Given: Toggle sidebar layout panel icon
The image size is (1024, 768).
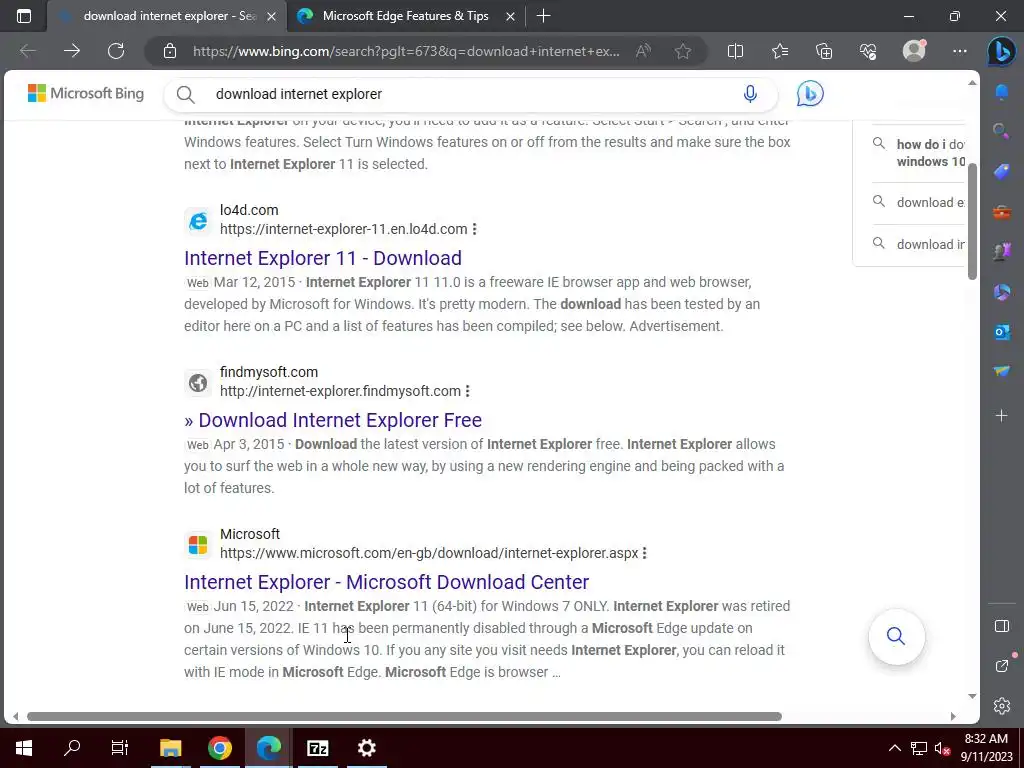Looking at the screenshot, I should [1002, 626].
